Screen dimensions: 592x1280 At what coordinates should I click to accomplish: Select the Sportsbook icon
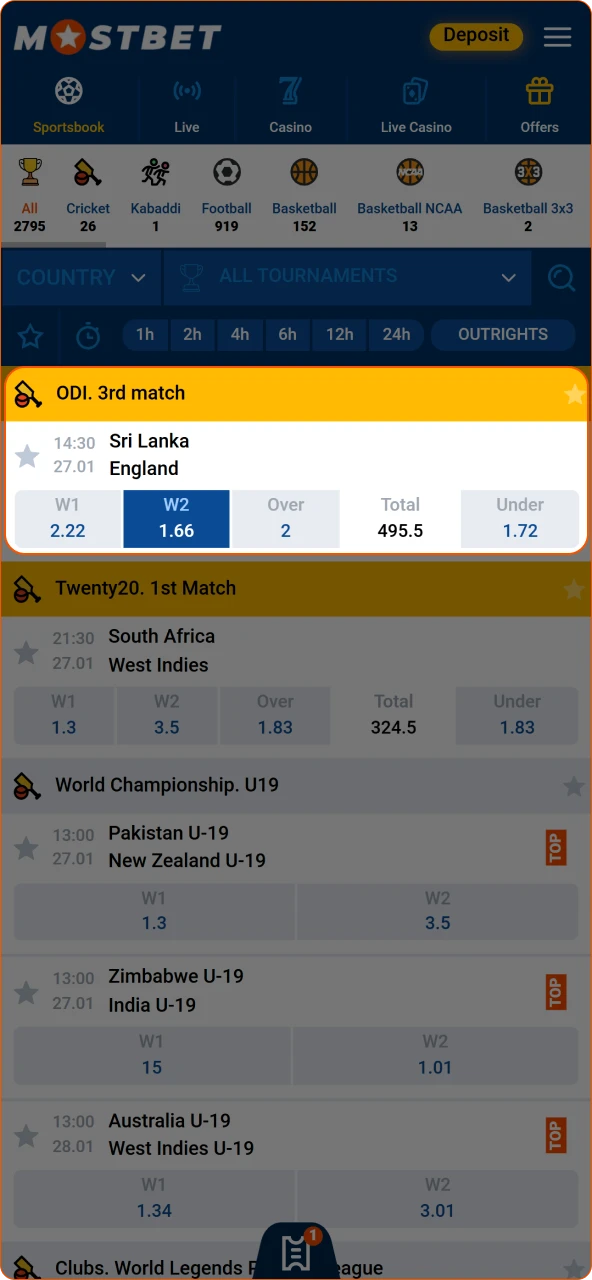pos(68,91)
